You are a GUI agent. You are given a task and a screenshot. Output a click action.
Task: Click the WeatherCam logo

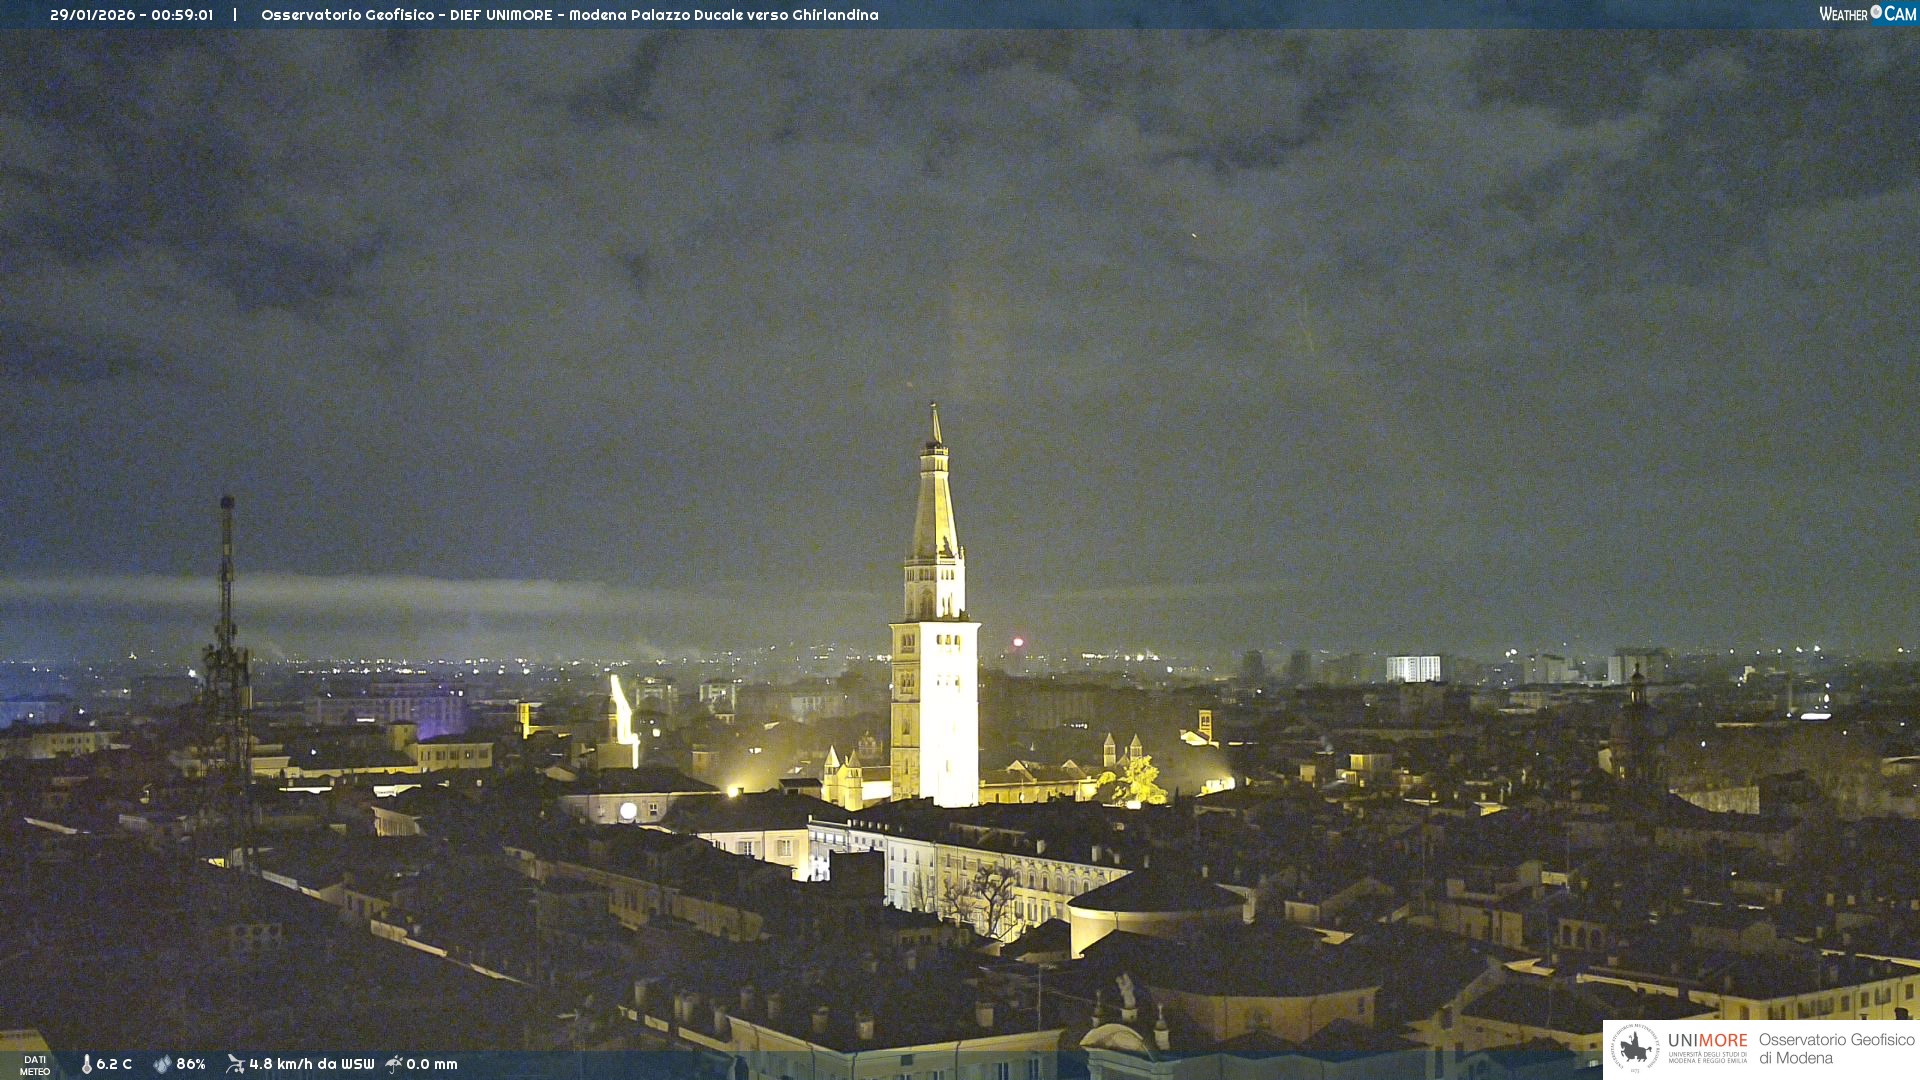1867,14
